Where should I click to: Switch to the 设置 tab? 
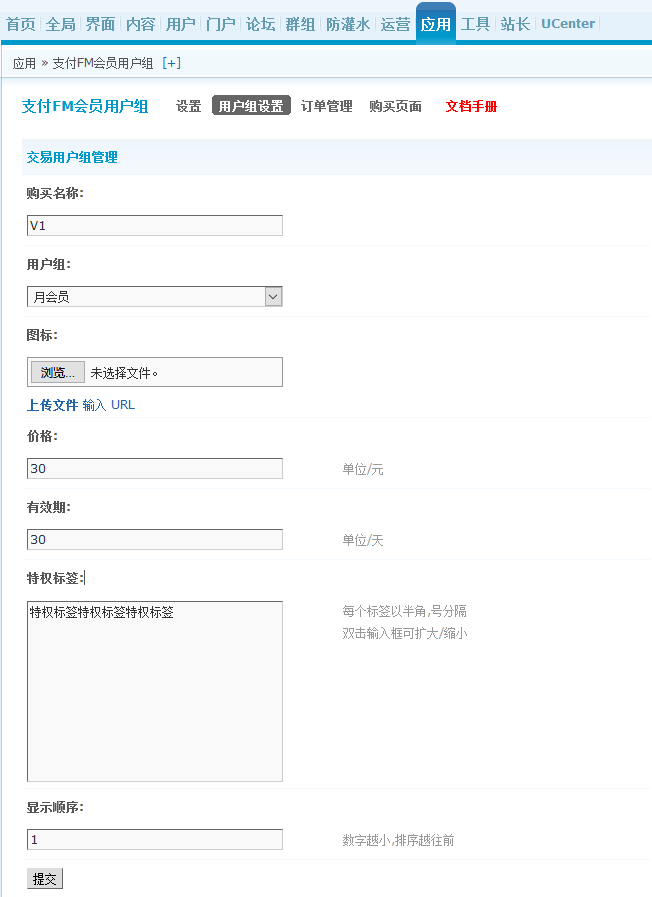188,106
